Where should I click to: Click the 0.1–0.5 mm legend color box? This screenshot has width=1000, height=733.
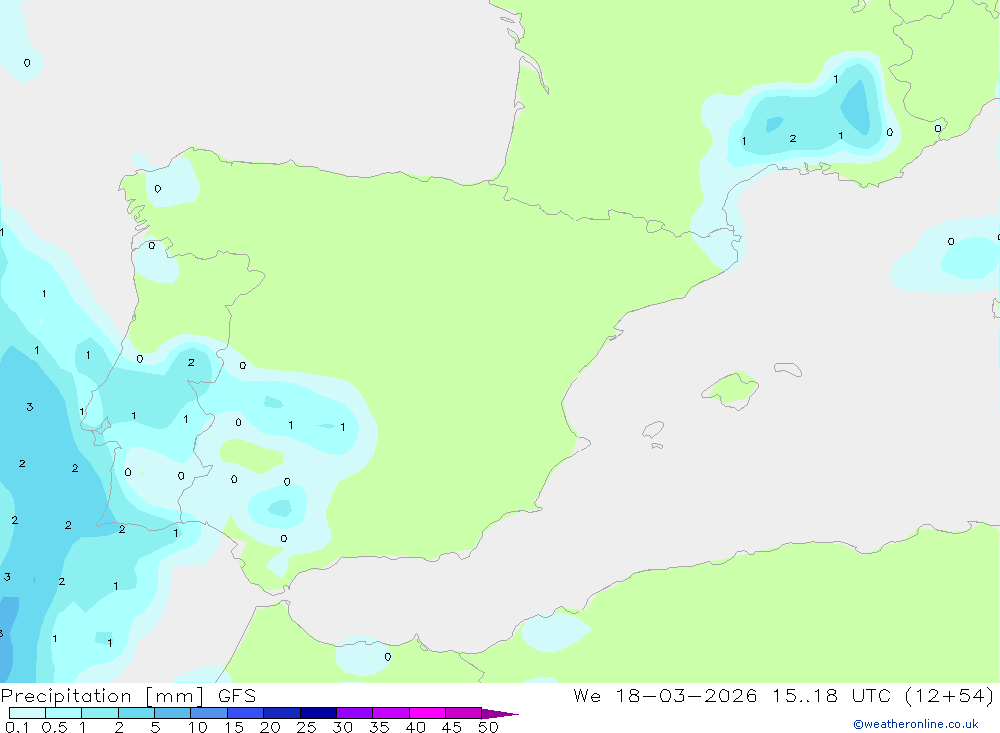(x=27, y=713)
